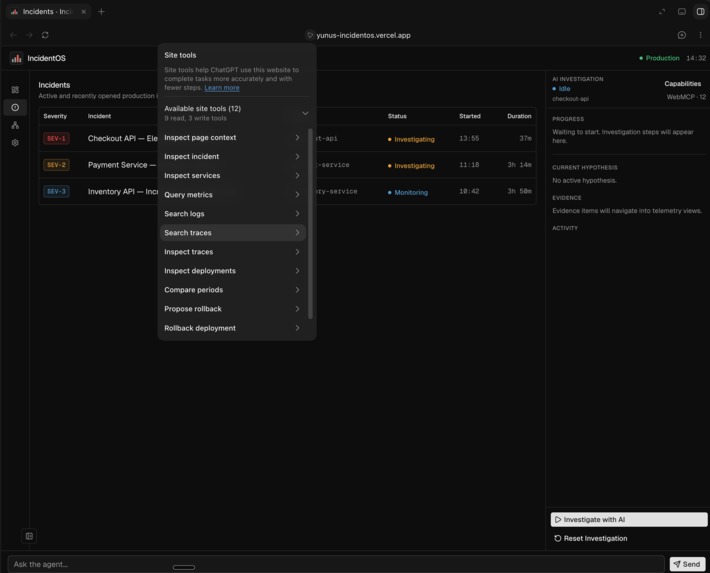Focus the Ask the agent input field
Screen dimensions: 710x573
pos(336,564)
